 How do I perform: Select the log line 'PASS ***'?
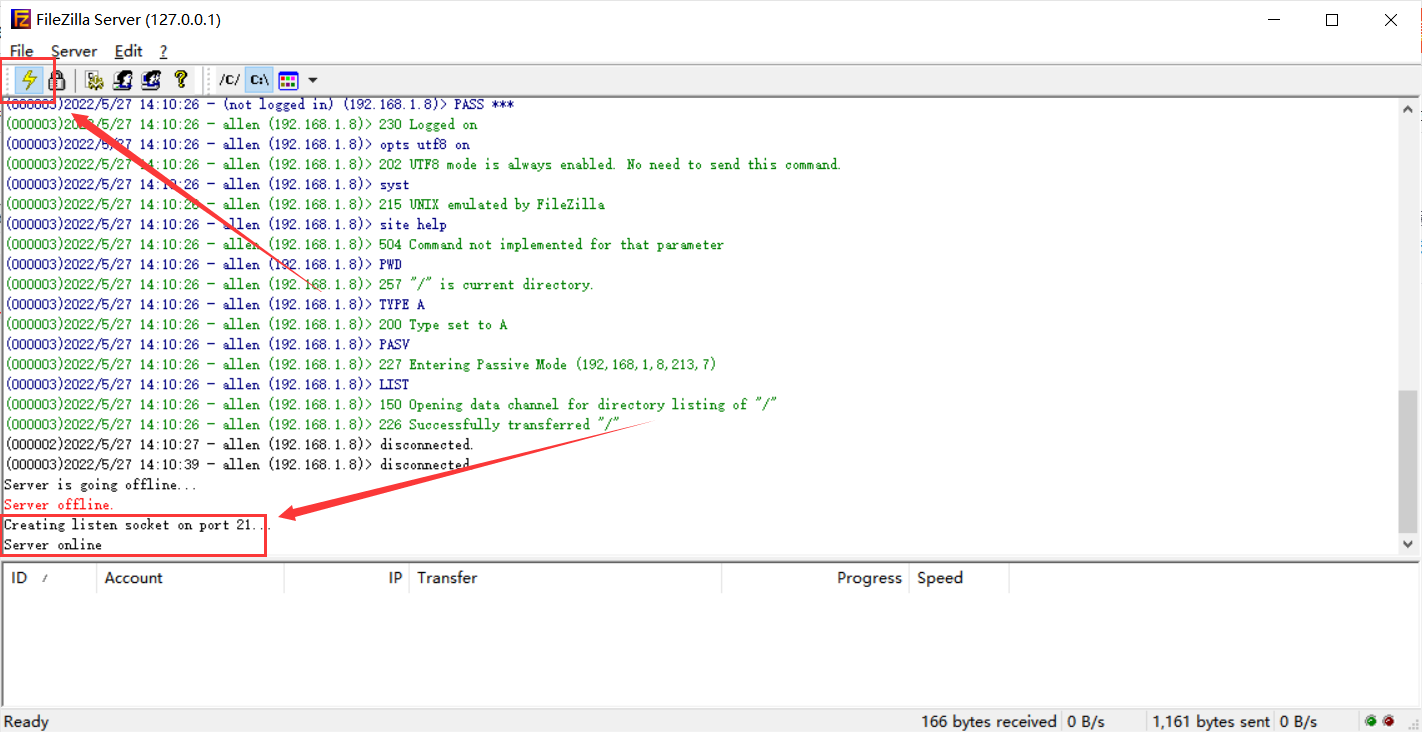pos(260,104)
